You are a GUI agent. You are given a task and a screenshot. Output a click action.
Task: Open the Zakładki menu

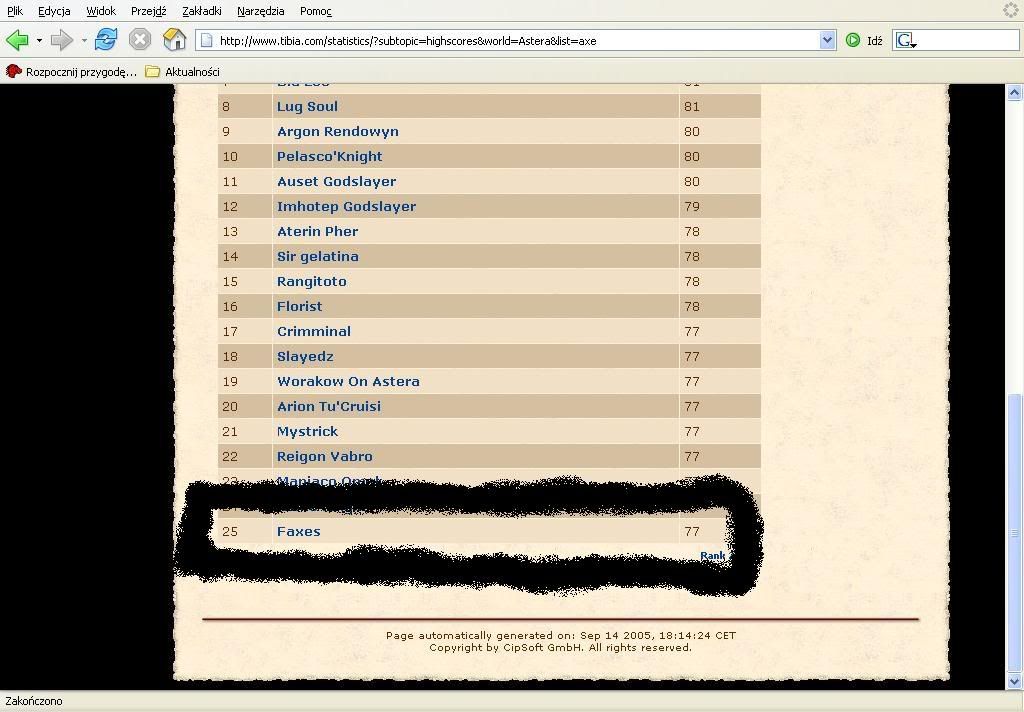pyautogui.click(x=201, y=11)
